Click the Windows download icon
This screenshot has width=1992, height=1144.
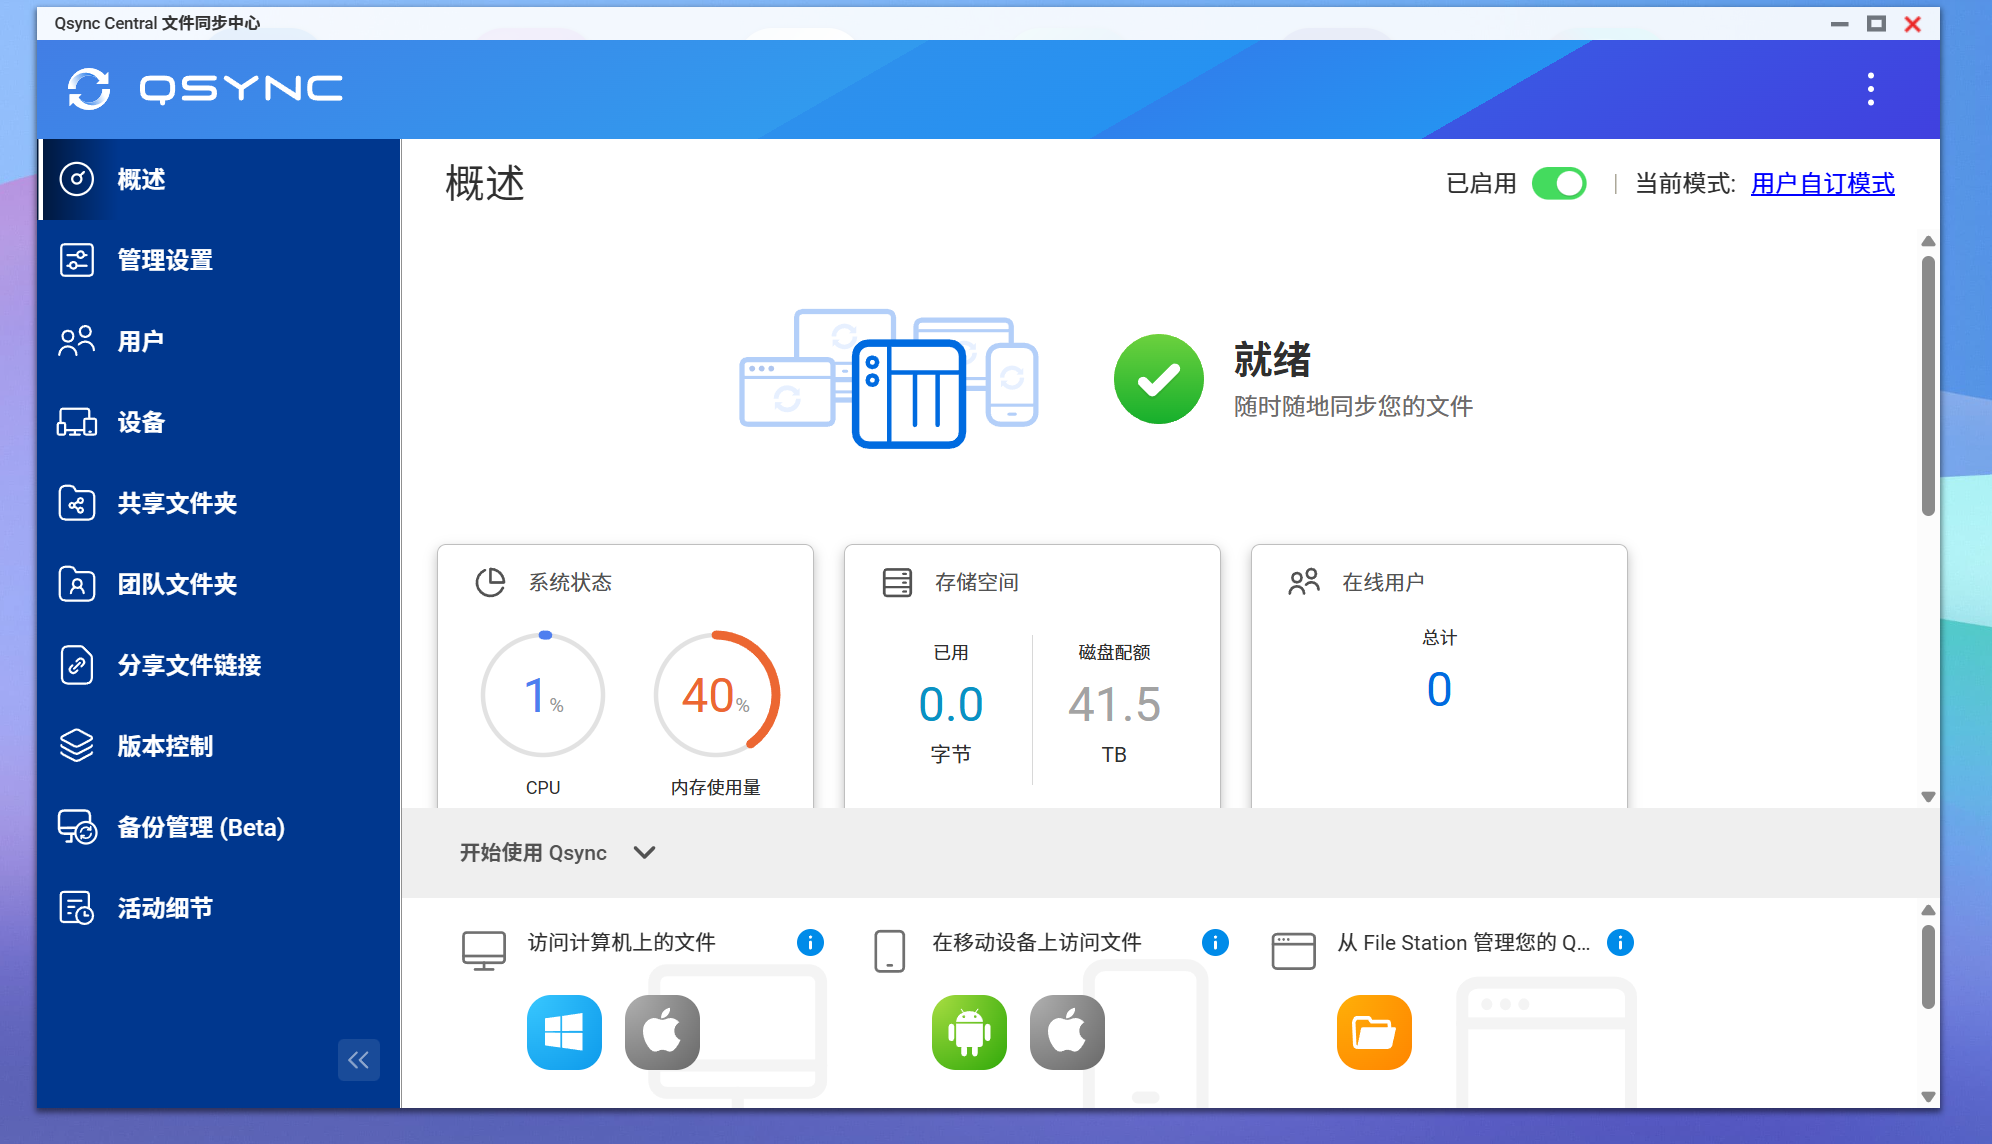[564, 1032]
